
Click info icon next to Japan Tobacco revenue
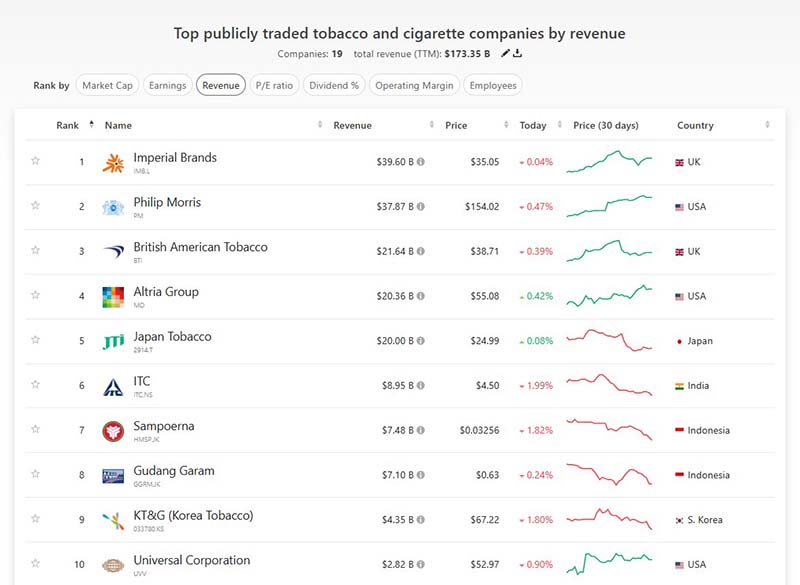(421, 342)
